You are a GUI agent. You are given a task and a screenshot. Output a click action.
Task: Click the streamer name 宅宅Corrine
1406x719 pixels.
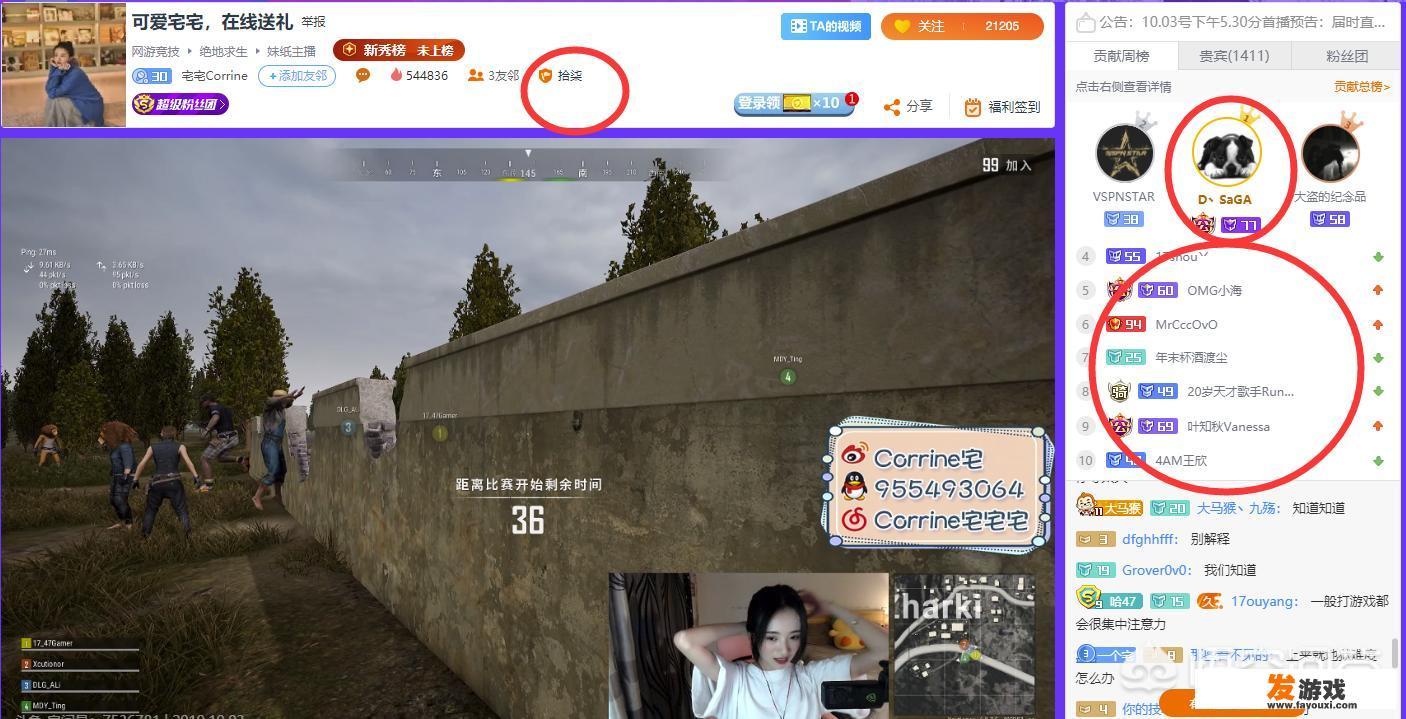coord(214,76)
